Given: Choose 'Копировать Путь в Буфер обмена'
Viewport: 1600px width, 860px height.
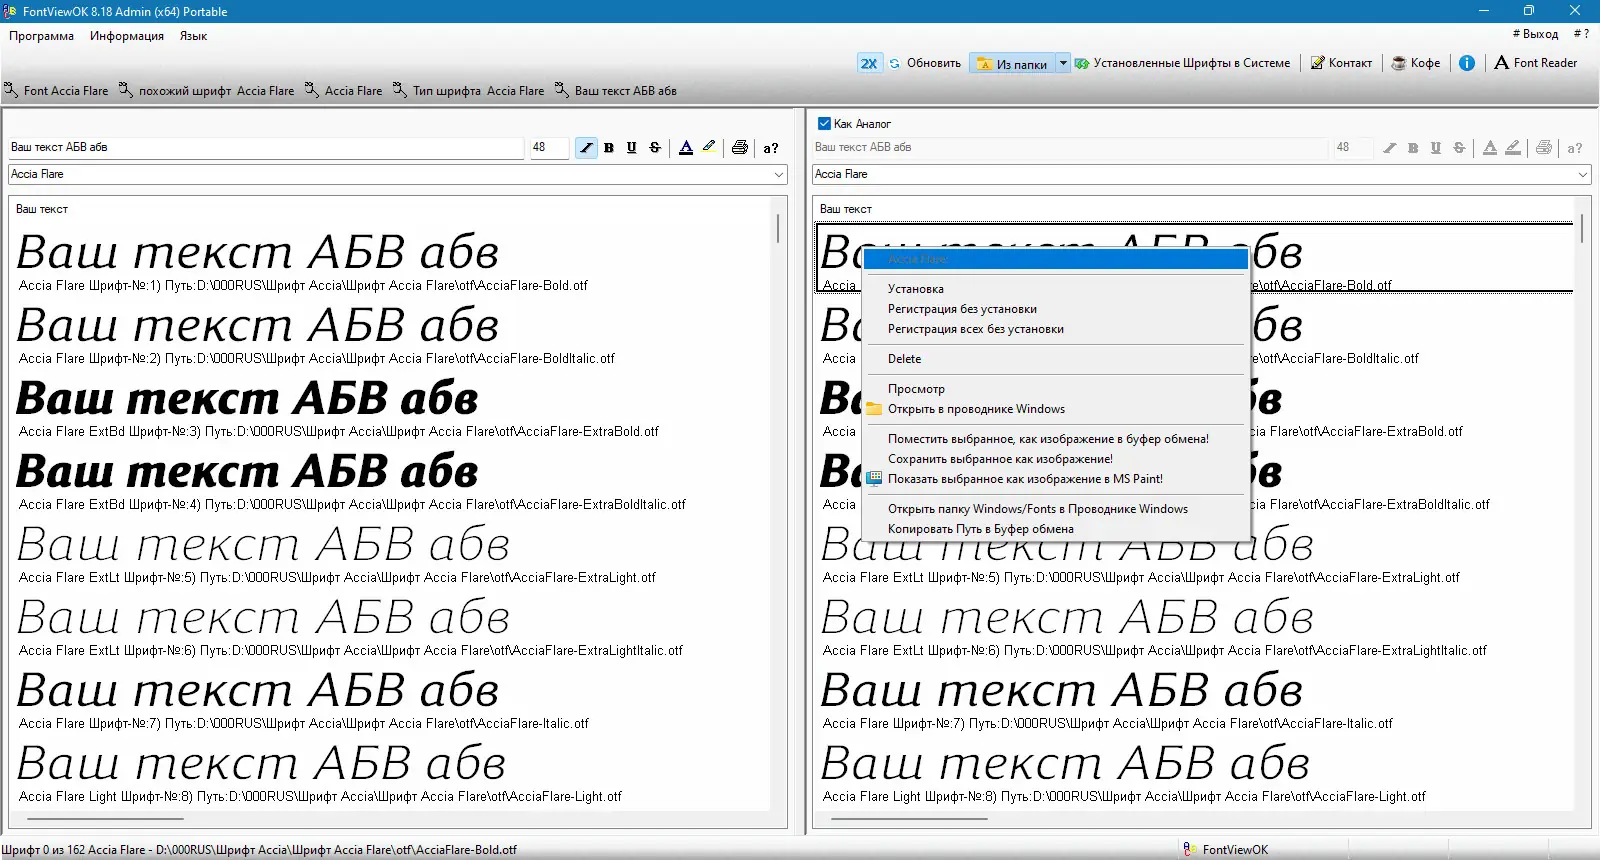Looking at the screenshot, I should coord(1056,529).
